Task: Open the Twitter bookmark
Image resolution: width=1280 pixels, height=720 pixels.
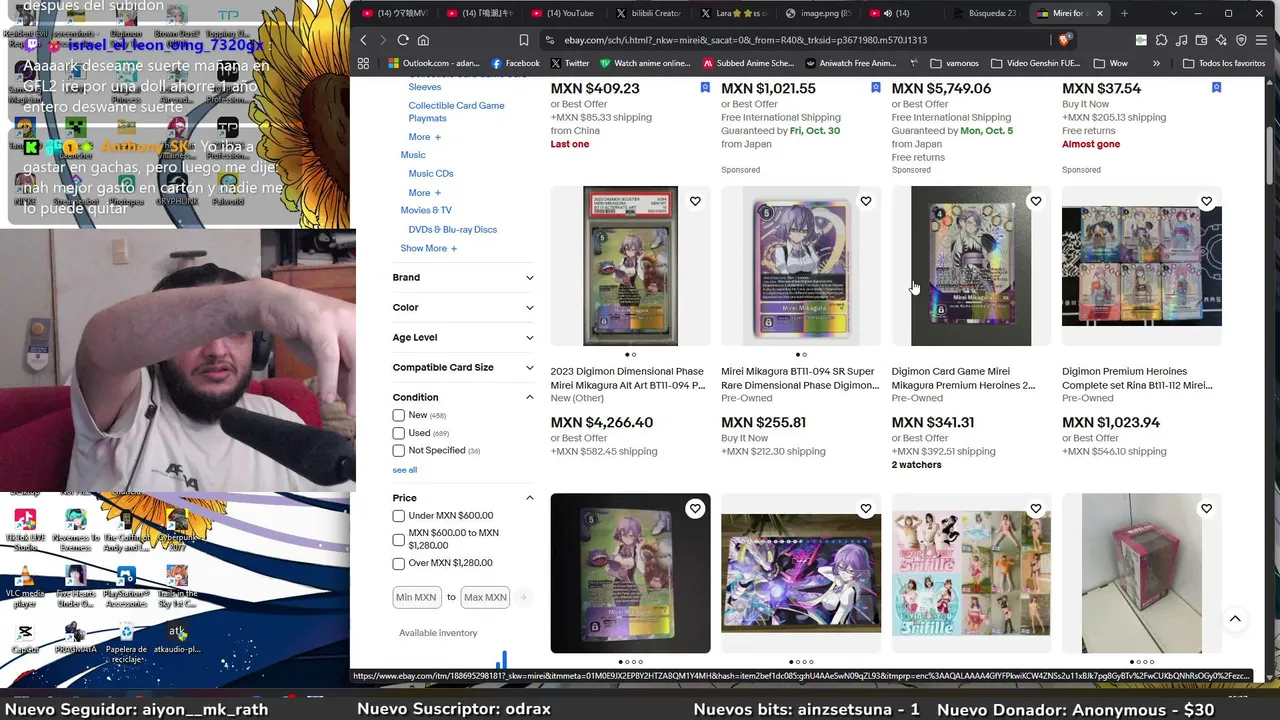Action: point(570,63)
